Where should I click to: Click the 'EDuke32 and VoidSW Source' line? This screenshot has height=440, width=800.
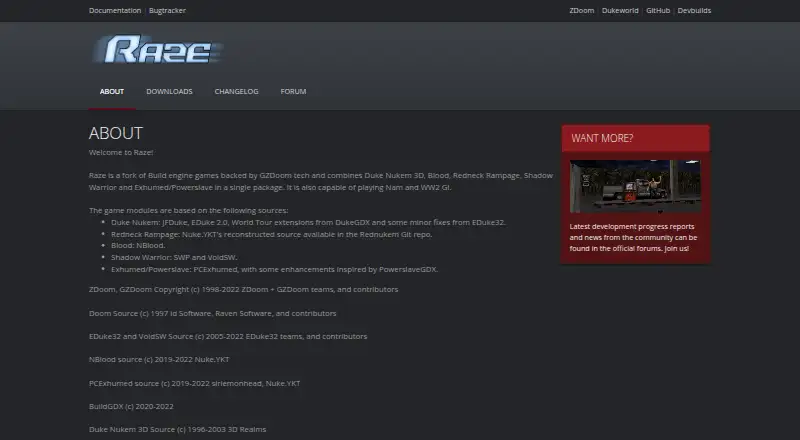[x=228, y=336]
